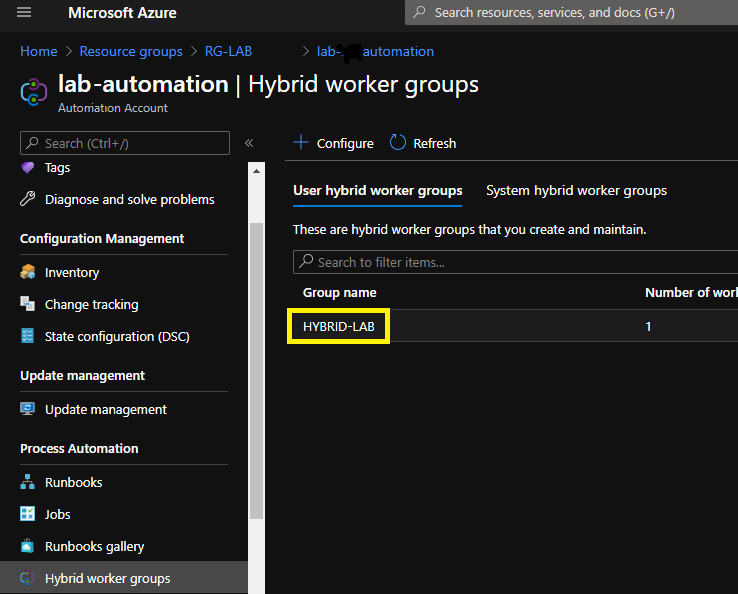Sort by Group name column header
This screenshot has width=738, height=594.
click(339, 292)
